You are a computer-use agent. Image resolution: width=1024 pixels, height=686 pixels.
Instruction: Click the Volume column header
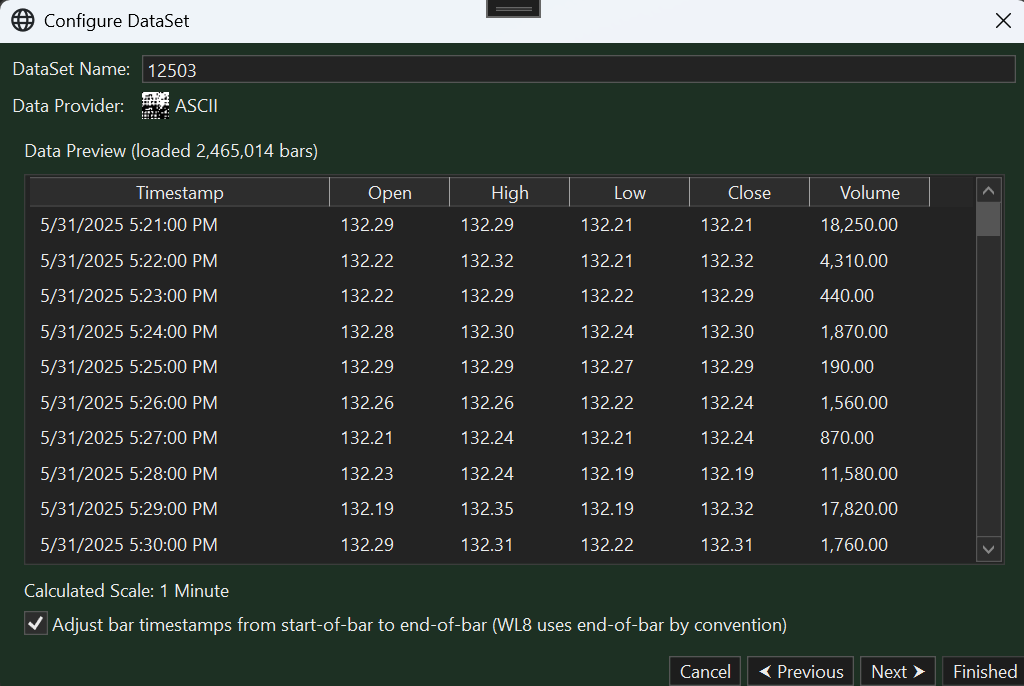pos(869,193)
